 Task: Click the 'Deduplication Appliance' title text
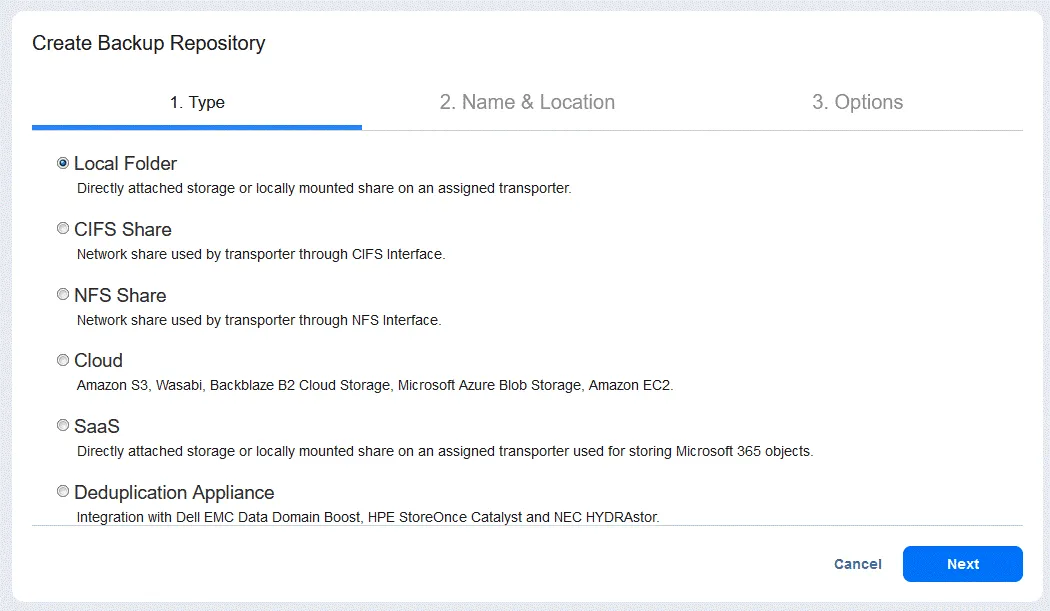pyautogui.click(x=174, y=492)
